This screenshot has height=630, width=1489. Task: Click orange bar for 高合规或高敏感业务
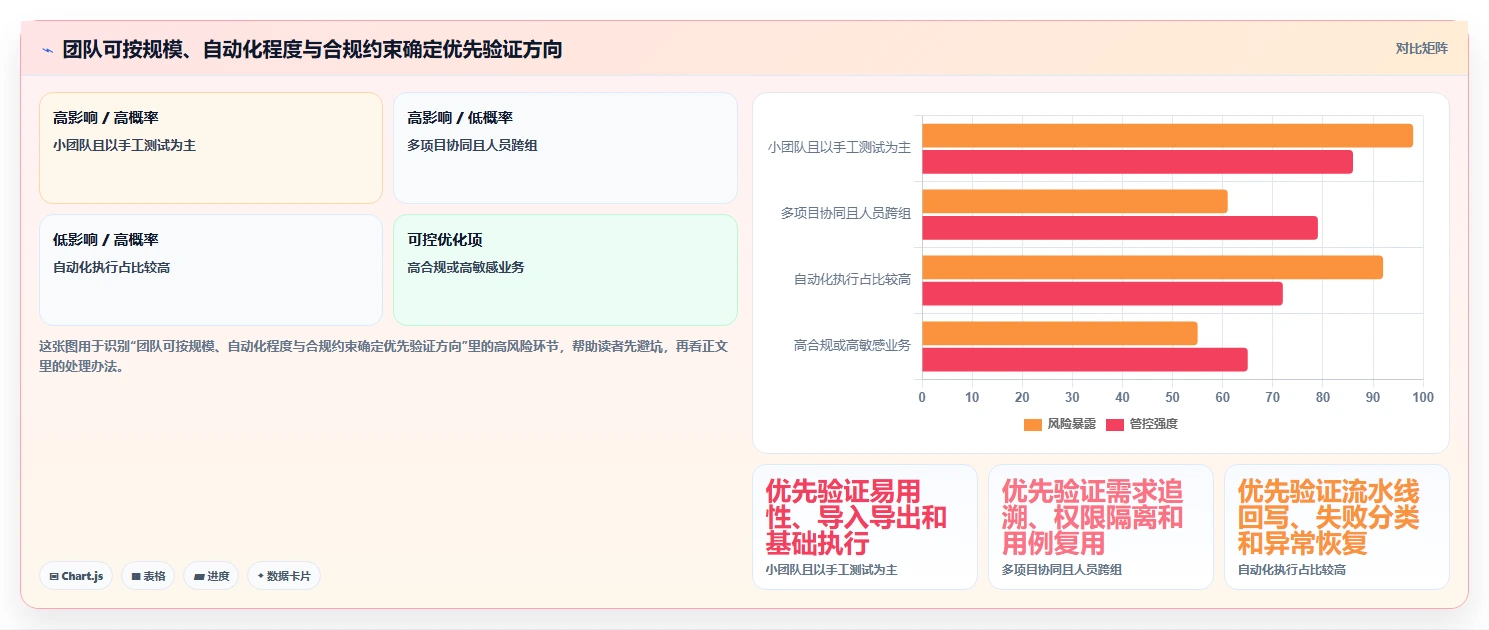pos(1059,333)
